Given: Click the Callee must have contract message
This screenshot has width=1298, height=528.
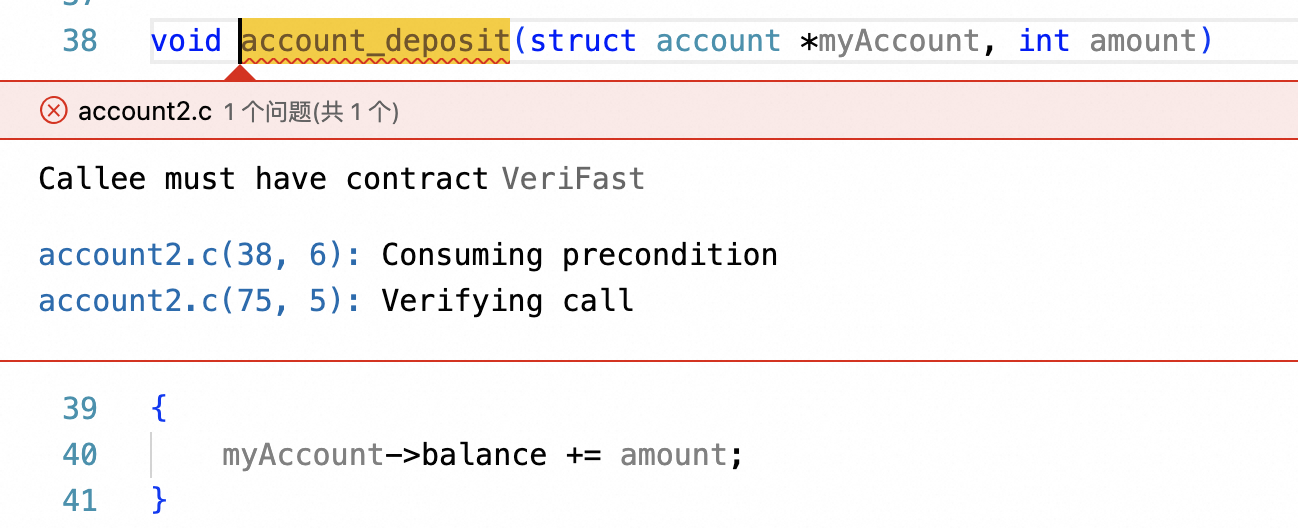Looking at the screenshot, I should 263,179.
